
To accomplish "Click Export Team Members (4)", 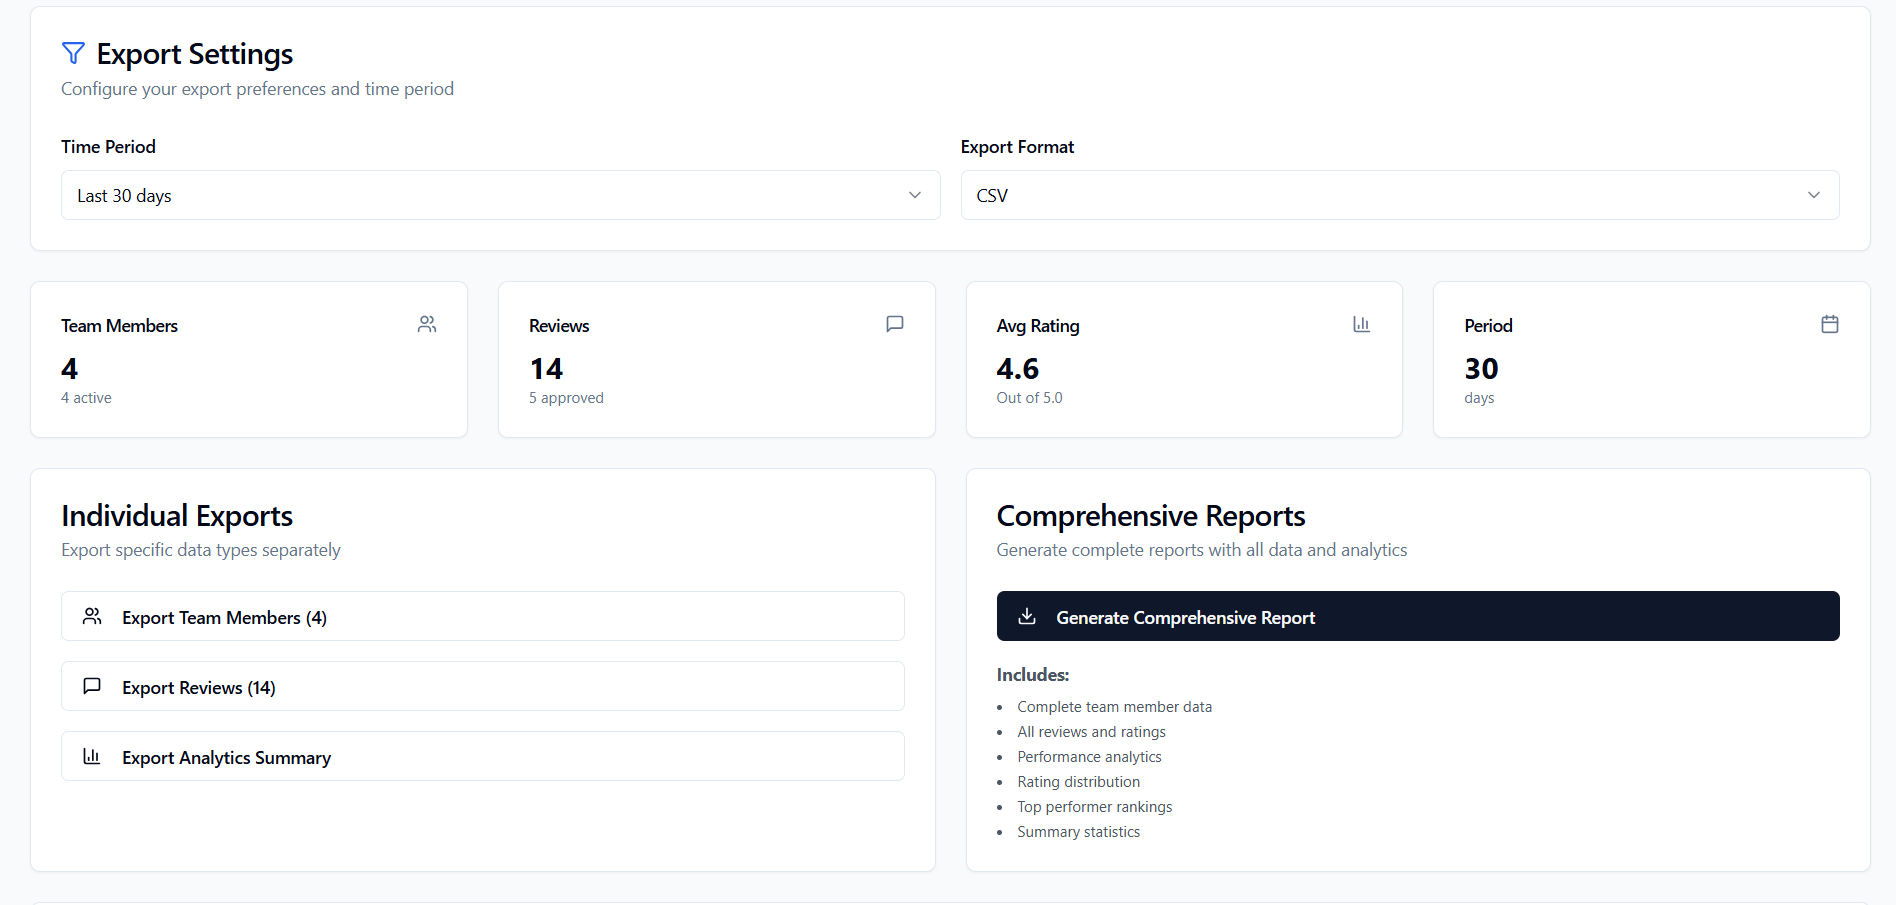I will pos(482,616).
